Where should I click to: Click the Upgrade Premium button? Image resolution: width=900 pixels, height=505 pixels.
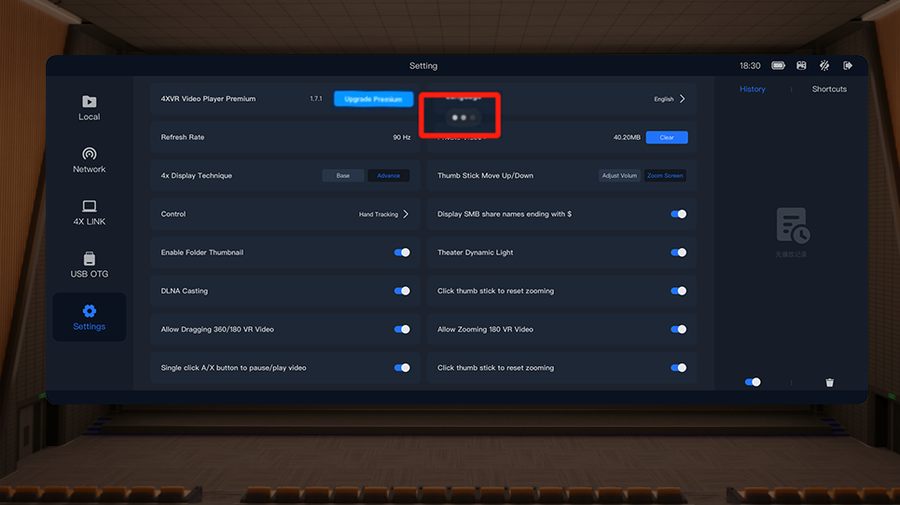click(373, 99)
